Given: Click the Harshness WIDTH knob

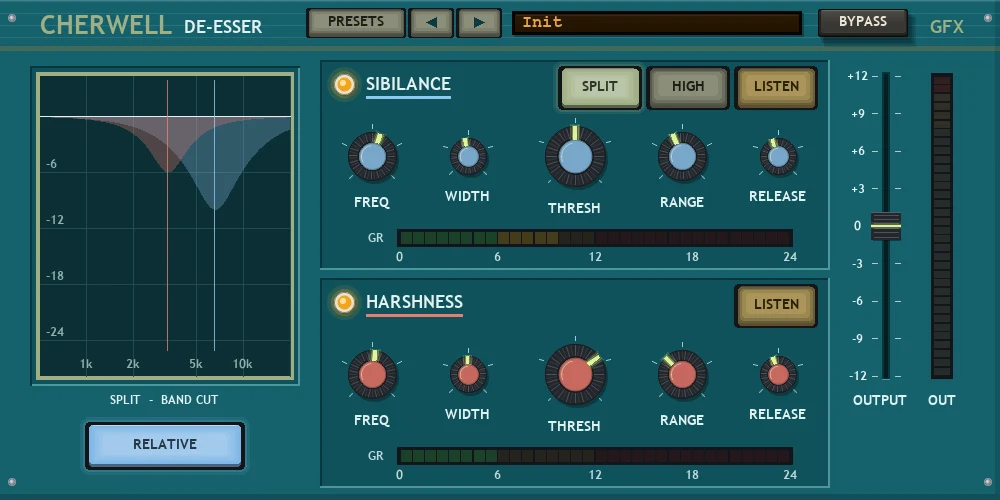Looking at the screenshot, I should click(x=469, y=375).
